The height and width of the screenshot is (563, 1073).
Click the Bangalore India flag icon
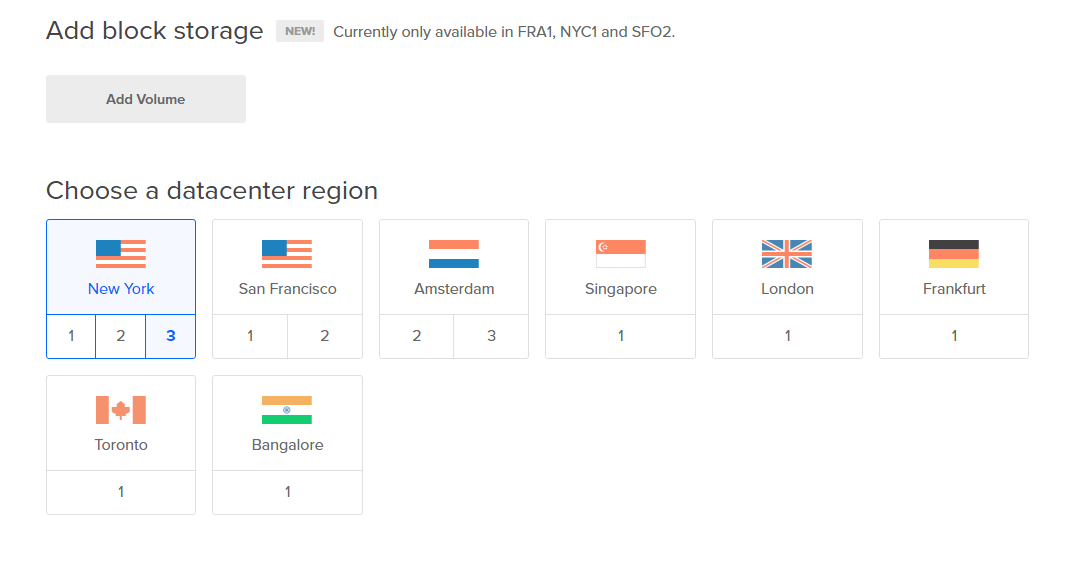coord(287,410)
